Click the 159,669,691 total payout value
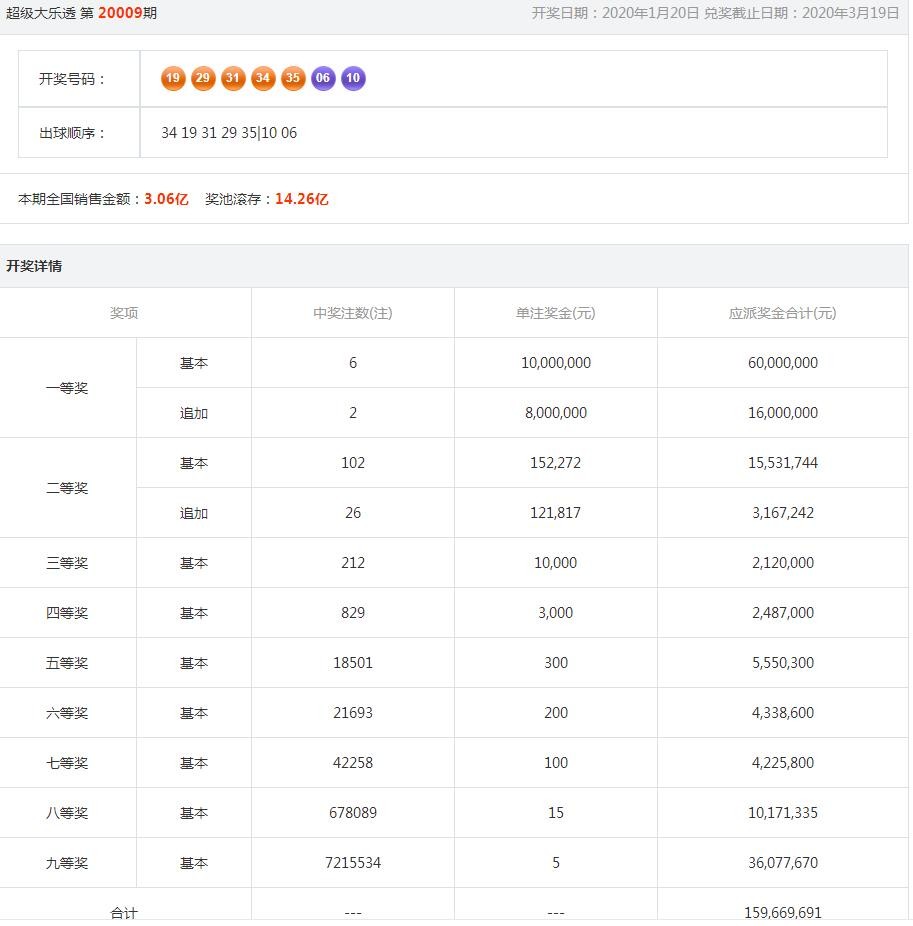The image size is (913, 926). [x=783, y=912]
